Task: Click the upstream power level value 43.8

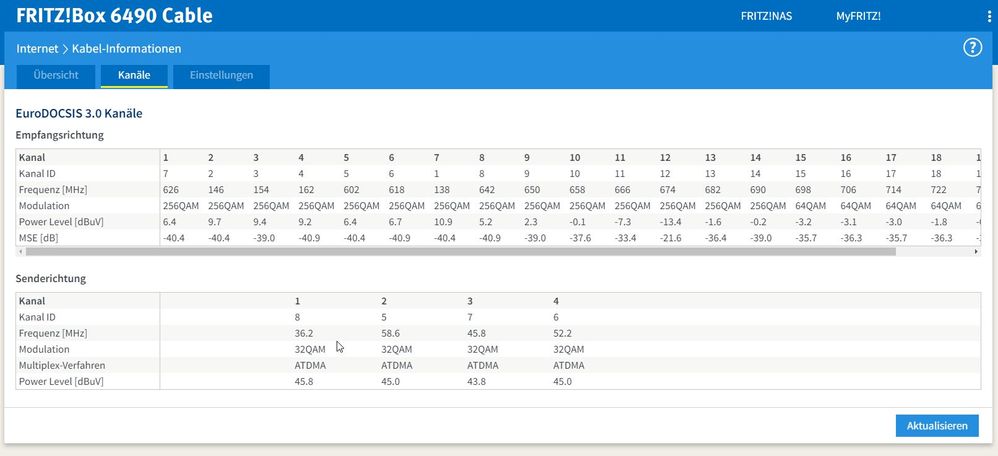Action: tap(477, 381)
